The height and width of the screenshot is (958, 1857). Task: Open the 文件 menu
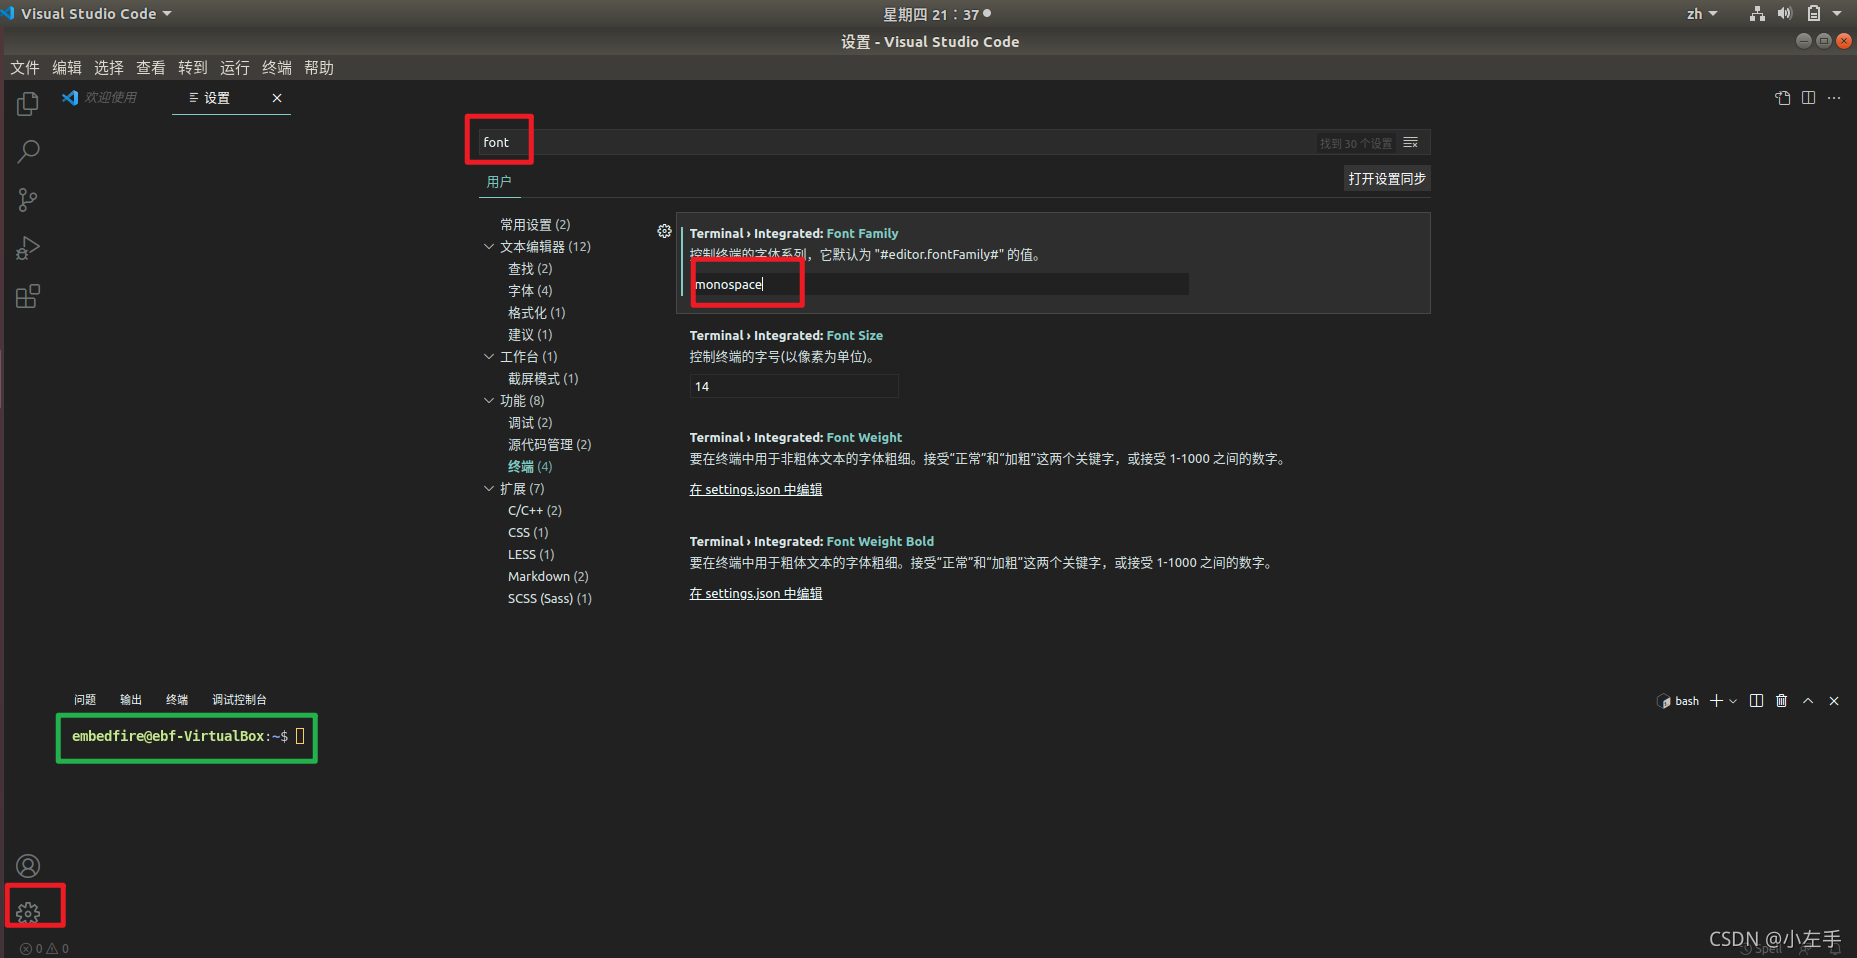[25, 68]
